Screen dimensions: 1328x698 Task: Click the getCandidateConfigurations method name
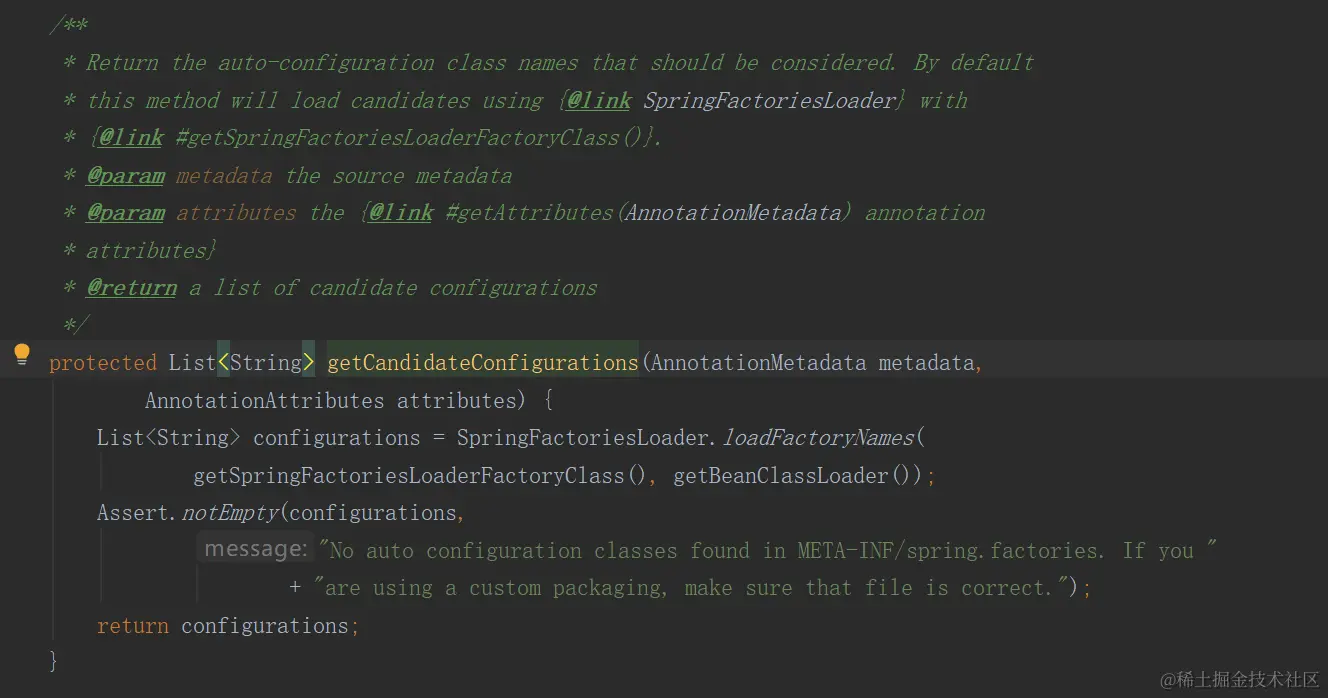click(482, 363)
